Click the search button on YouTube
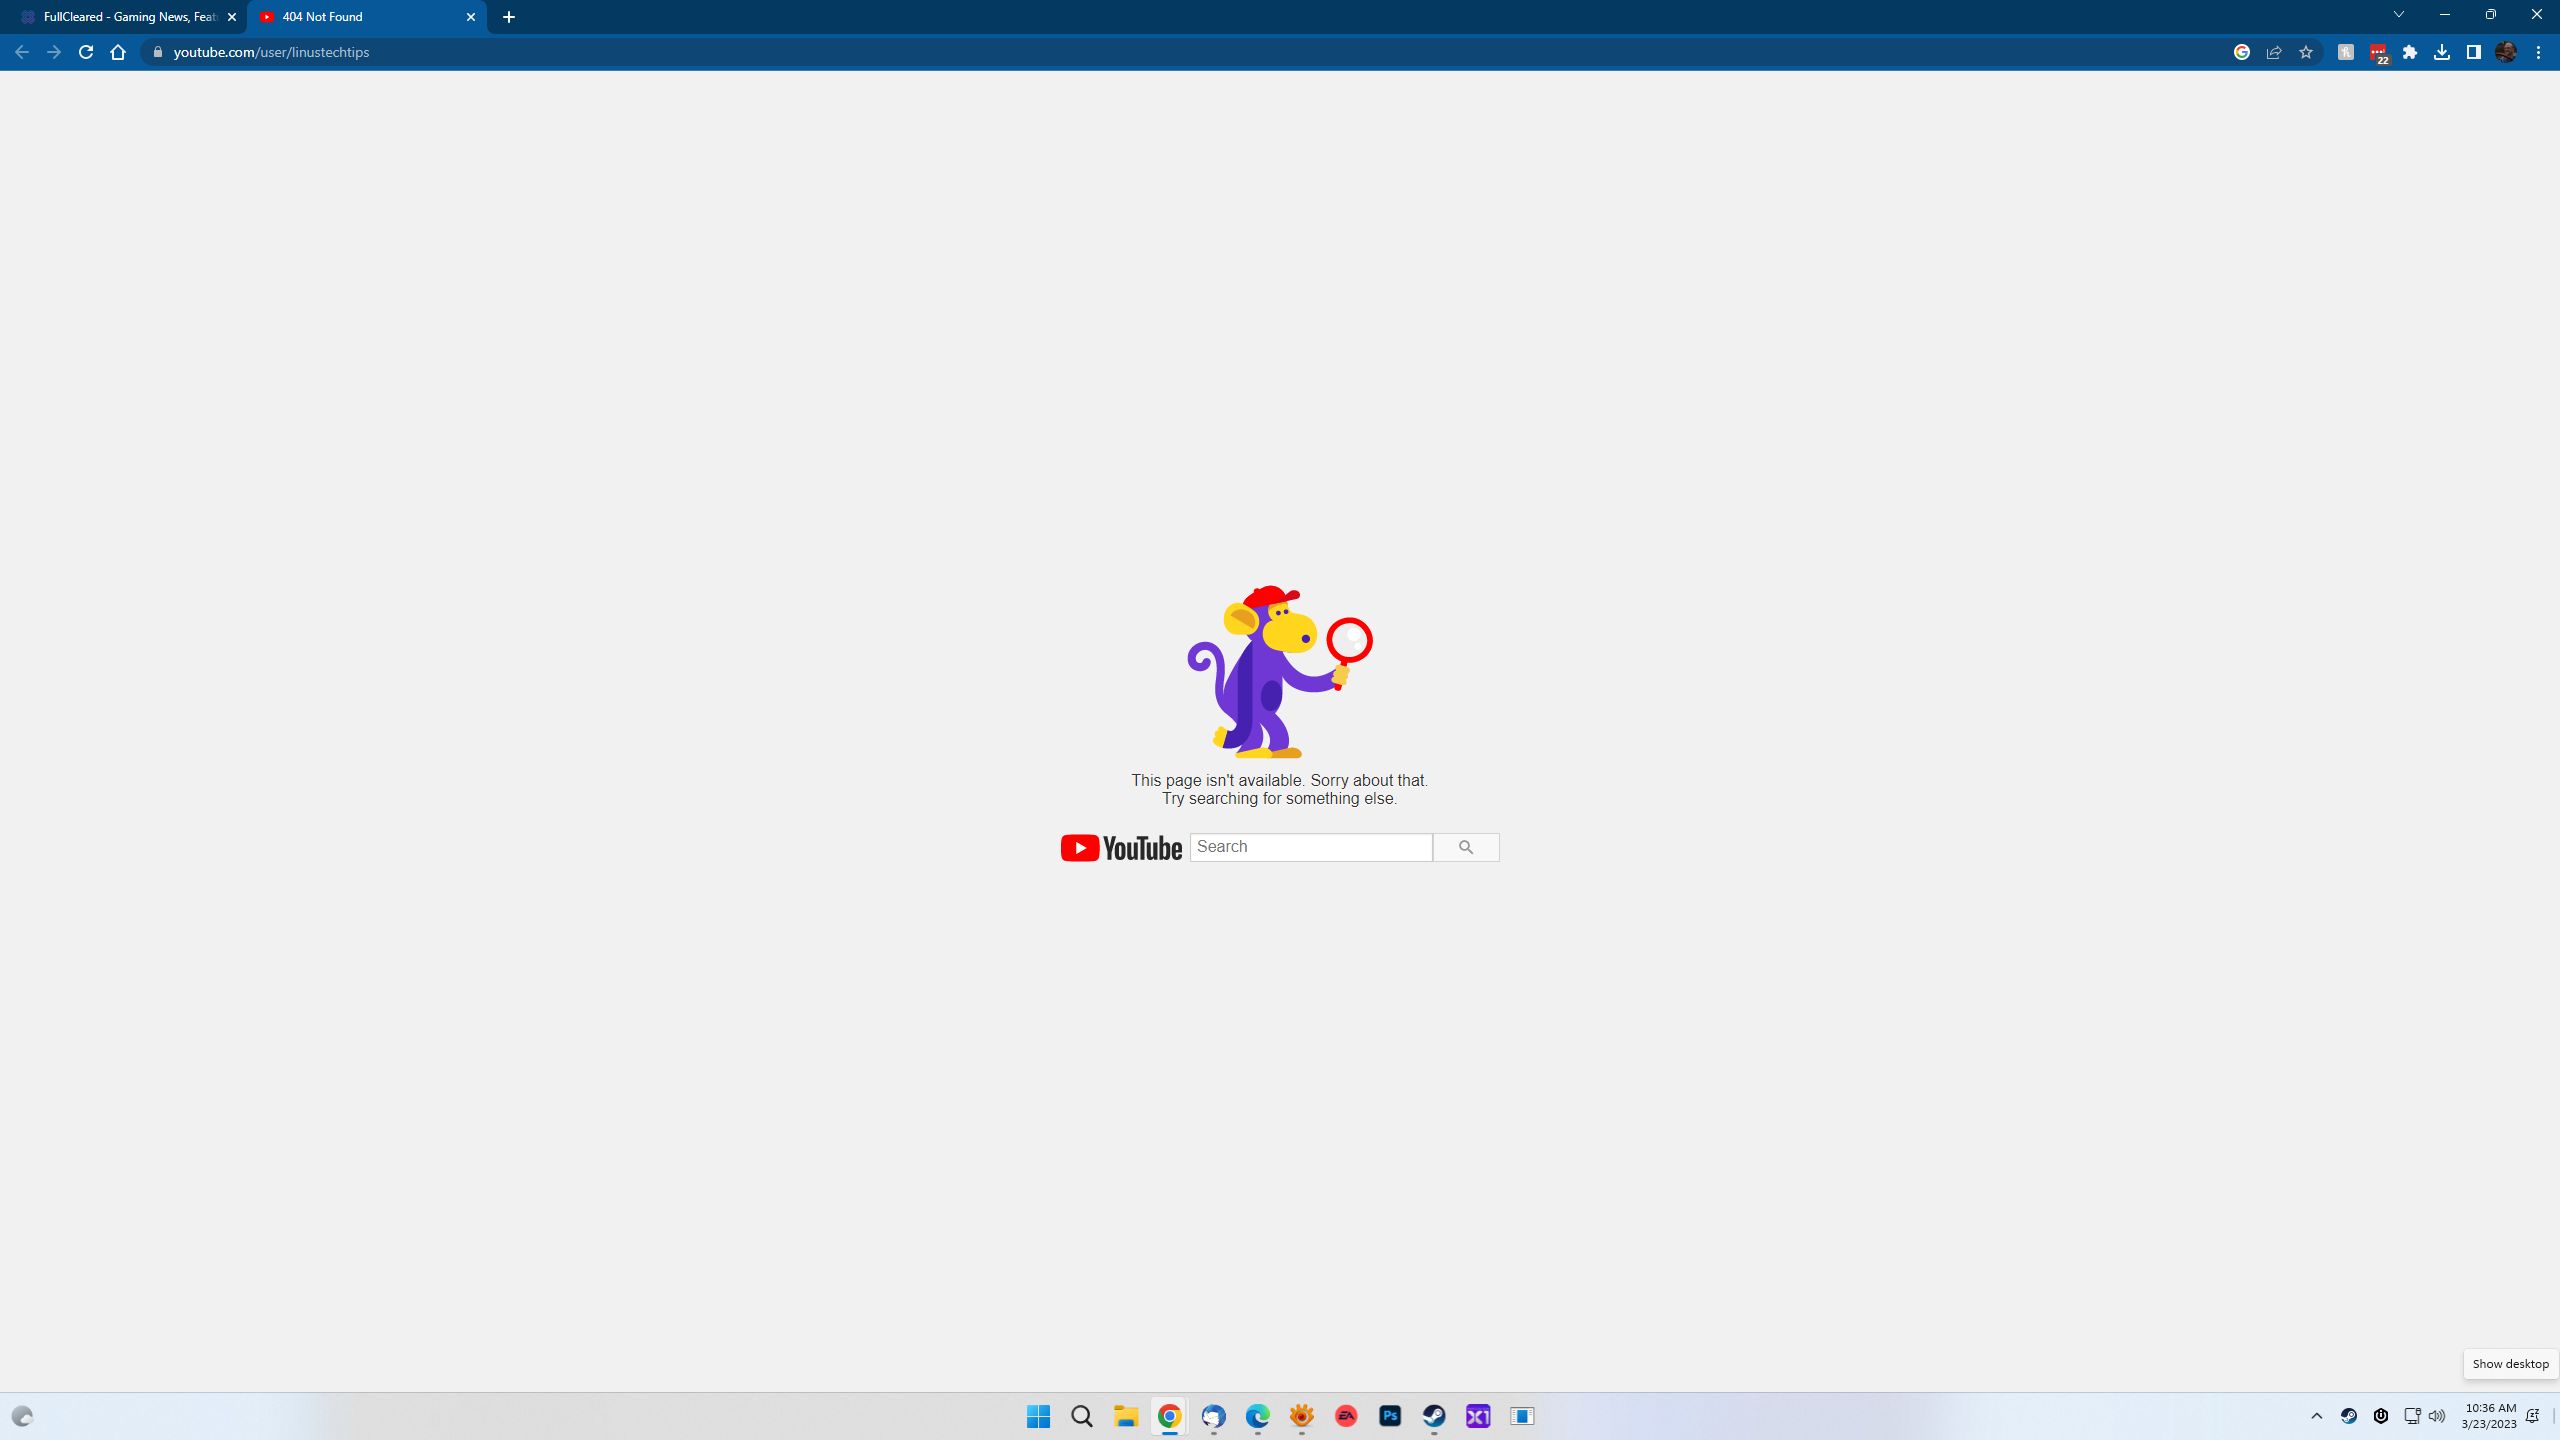This screenshot has width=2560, height=1440. pos(1466,846)
